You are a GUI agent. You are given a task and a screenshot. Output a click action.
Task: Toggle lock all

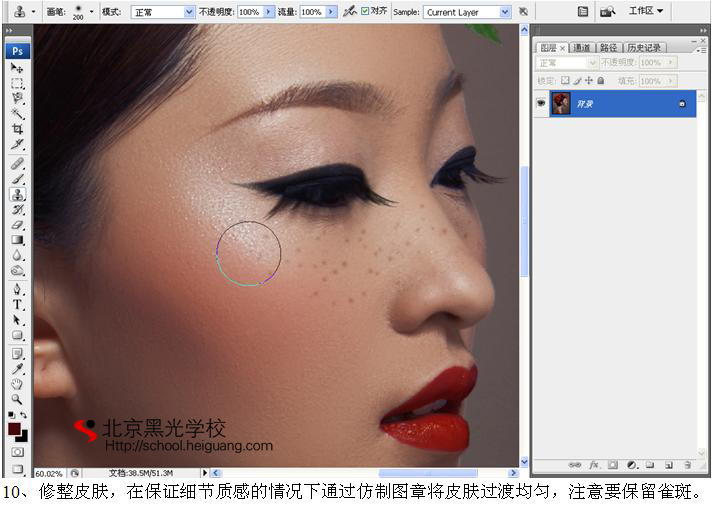coord(601,81)
